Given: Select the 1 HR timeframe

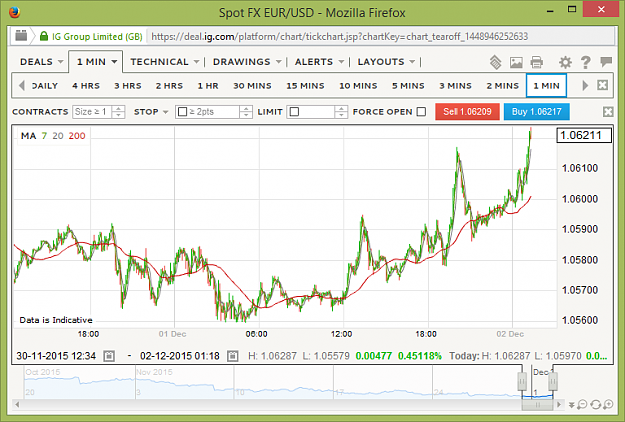Looking at the screenshot, I should 208,86.
